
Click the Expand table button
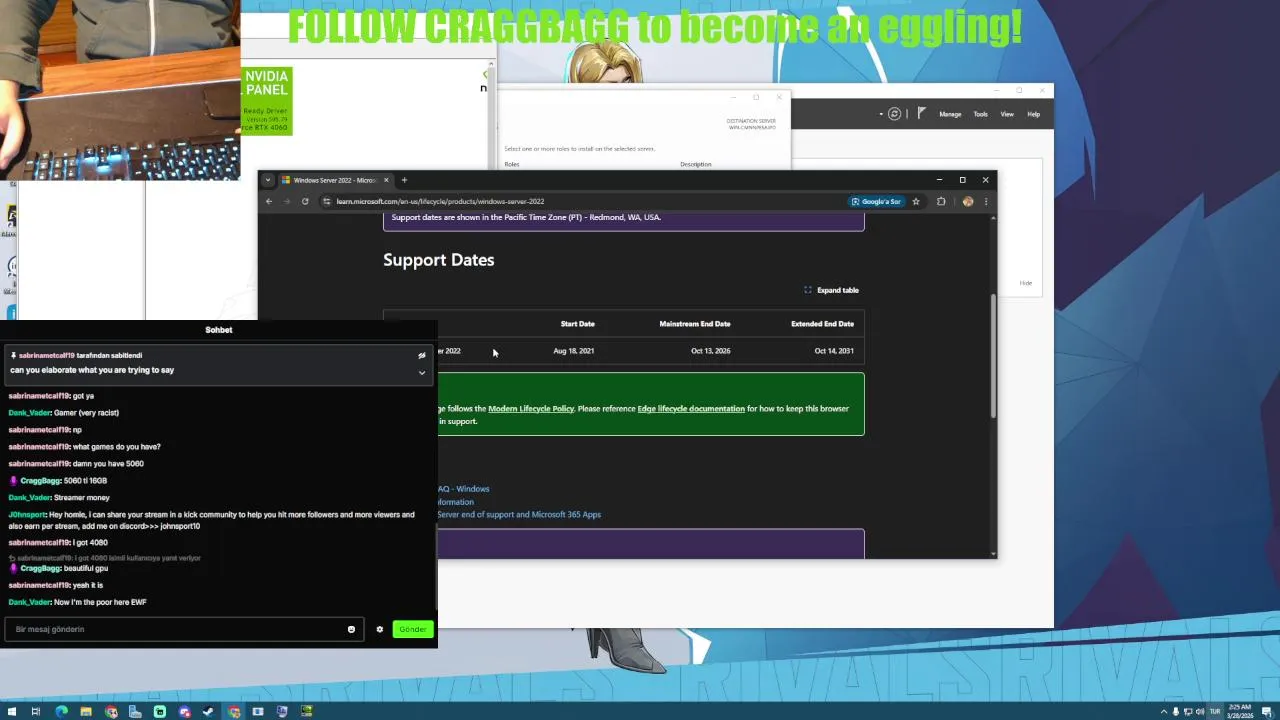(831, 290)
